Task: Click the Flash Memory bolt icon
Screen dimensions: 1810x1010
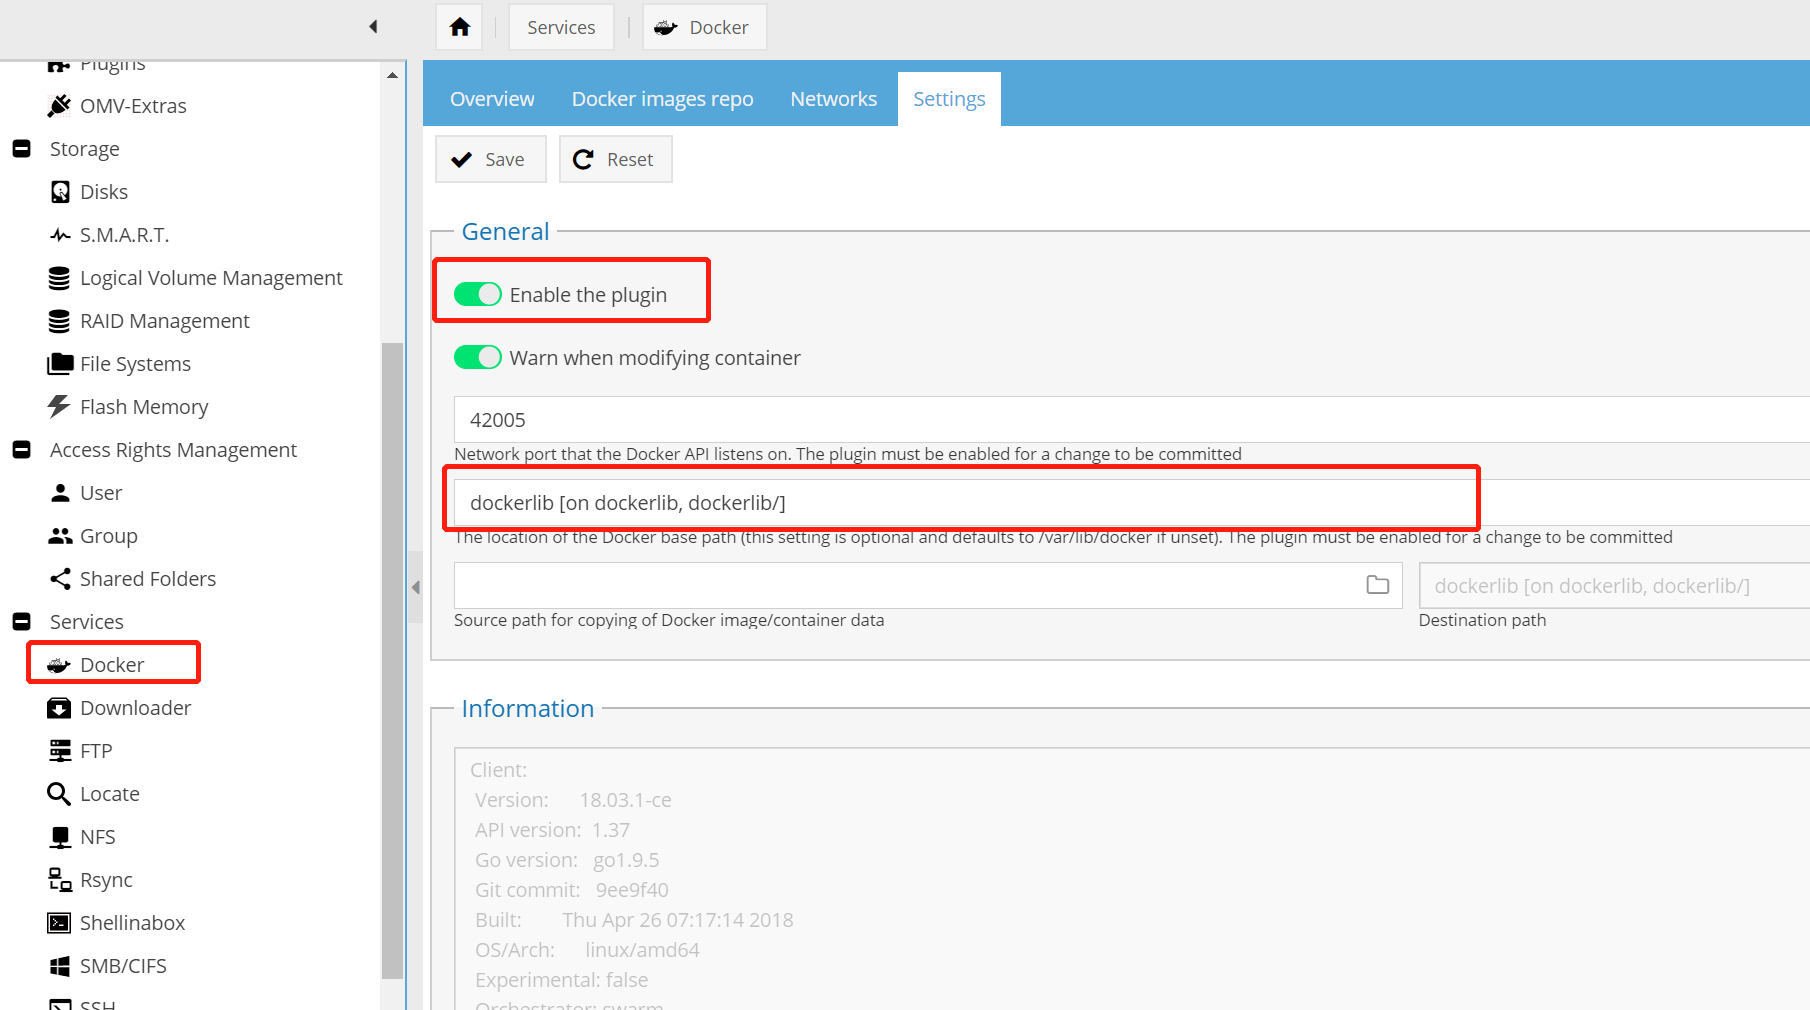Action: pos(59,406)
